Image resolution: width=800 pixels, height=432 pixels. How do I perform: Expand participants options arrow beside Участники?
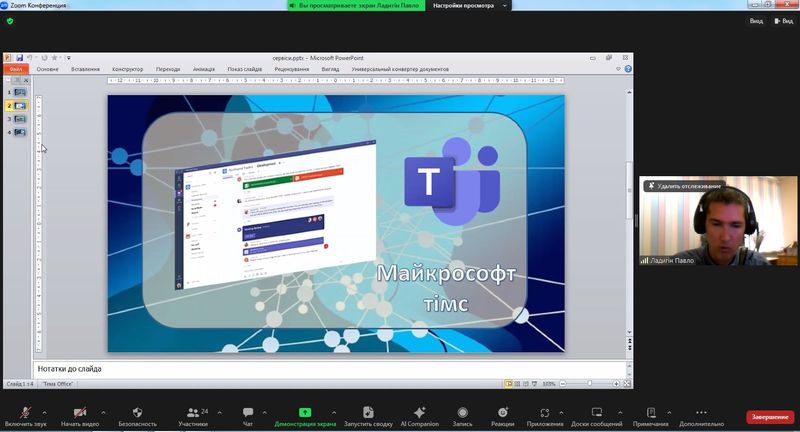coord(219,412)
